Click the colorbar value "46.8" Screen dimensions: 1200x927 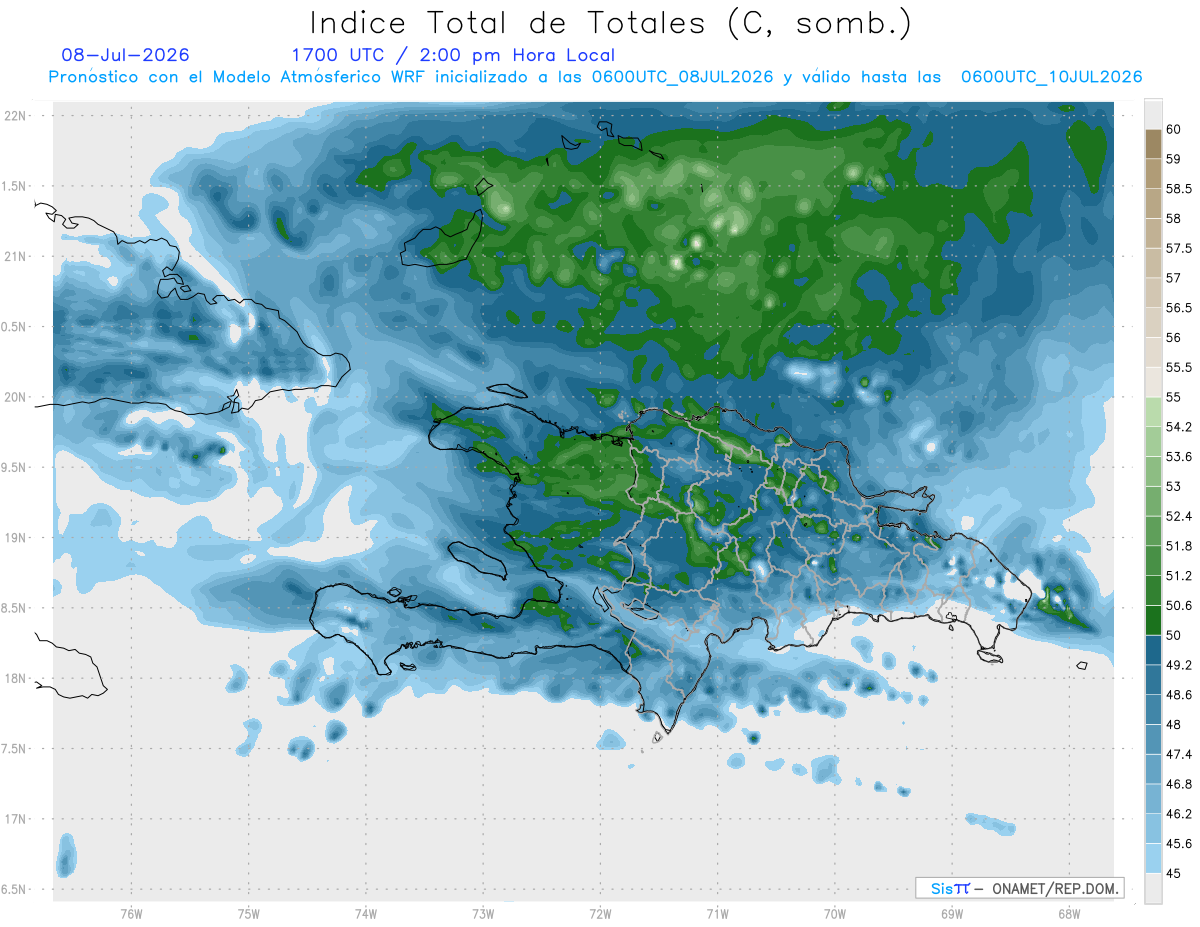point(1179,785)
